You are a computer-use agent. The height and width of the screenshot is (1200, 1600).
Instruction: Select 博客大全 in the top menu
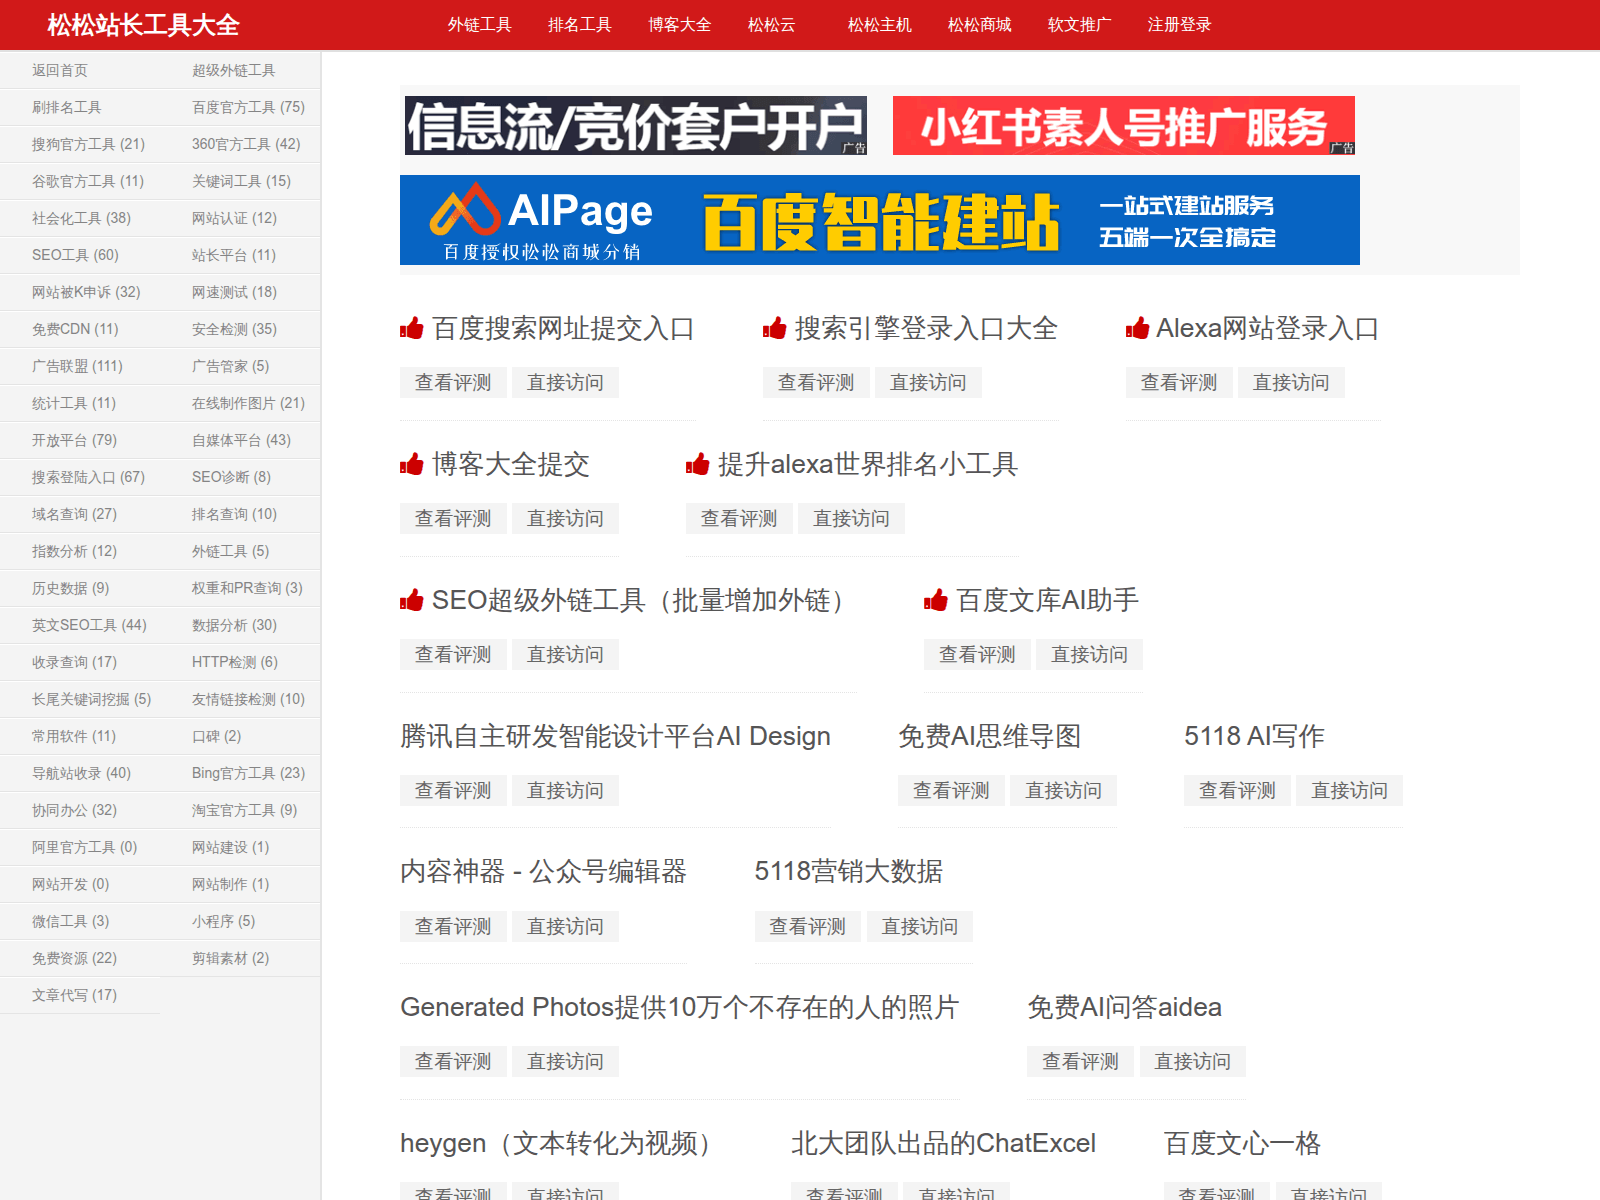pos(679,25)
